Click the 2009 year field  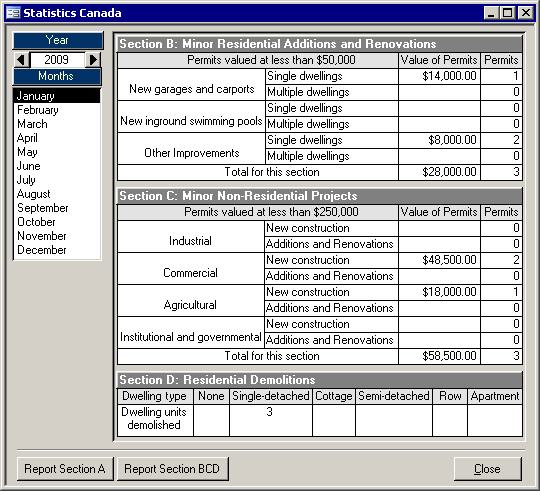[57, 60]
